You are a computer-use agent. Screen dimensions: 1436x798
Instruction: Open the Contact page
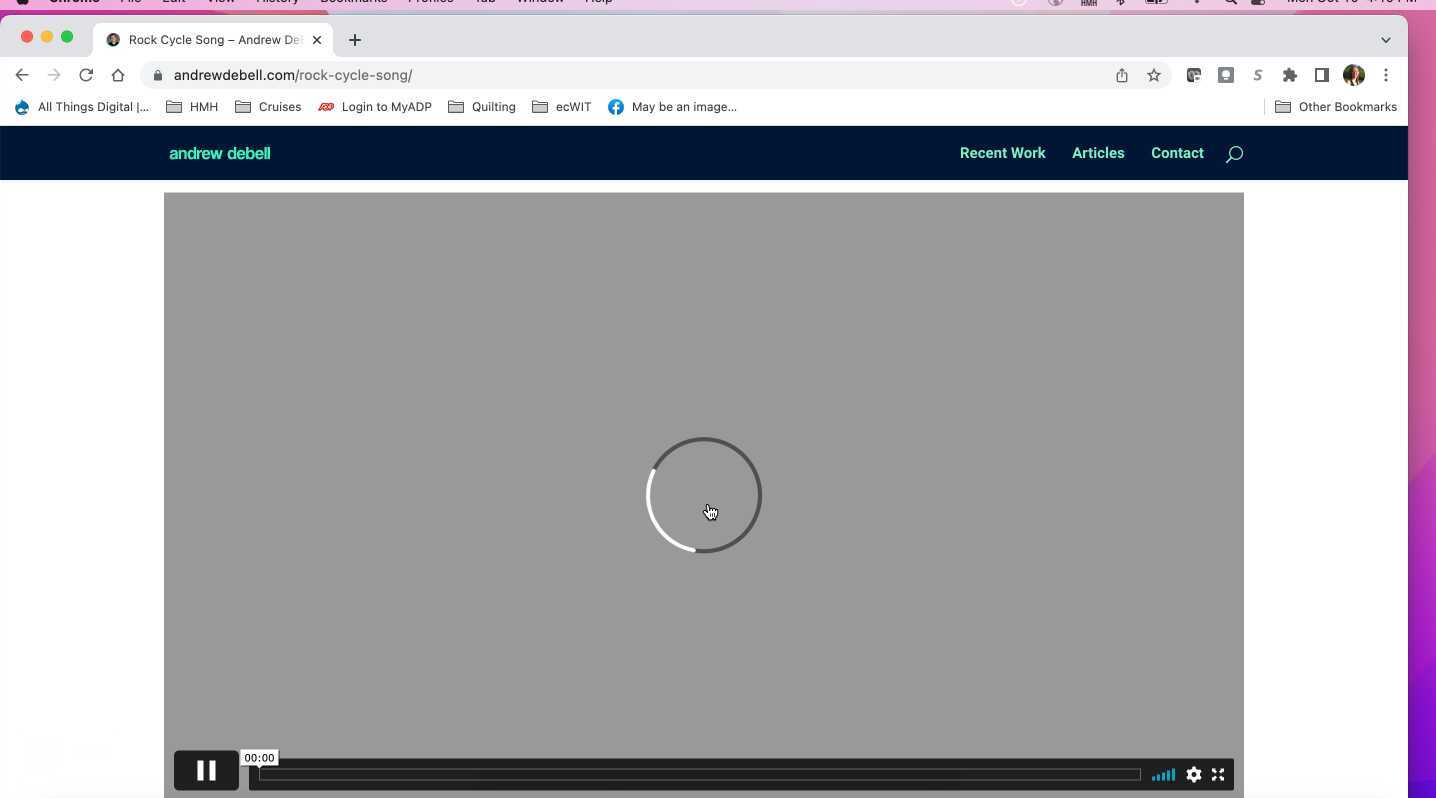[x=1177, y=153]
